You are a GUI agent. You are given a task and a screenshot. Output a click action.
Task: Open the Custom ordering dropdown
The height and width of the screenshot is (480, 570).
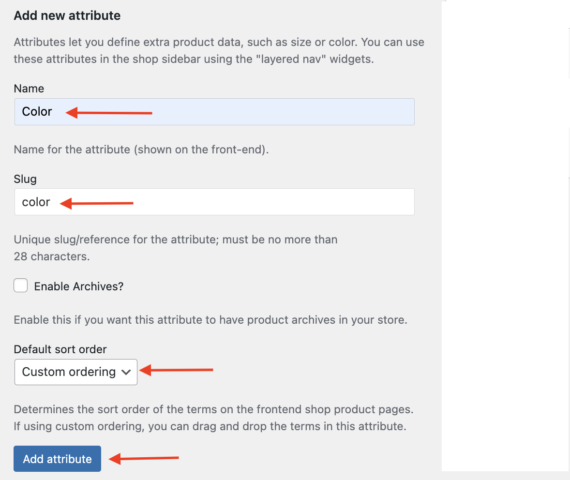(x=76, y=372)
